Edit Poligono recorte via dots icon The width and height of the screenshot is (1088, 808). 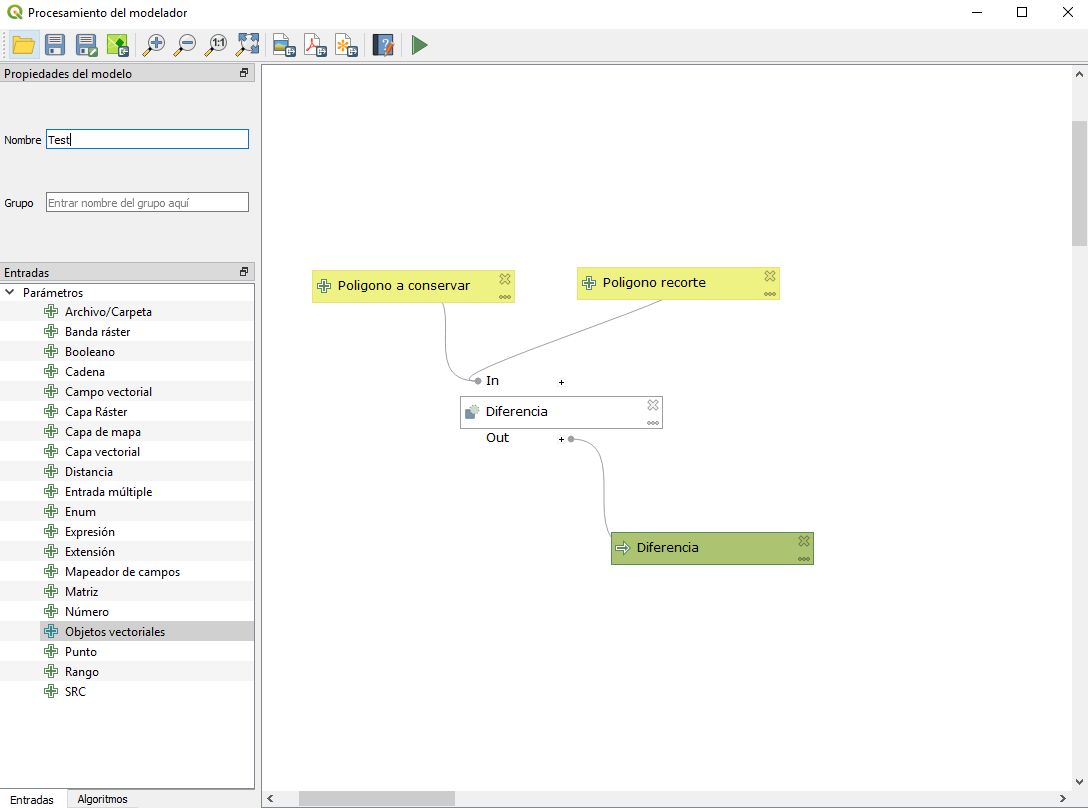pyautogui.click(x=770, y=294)
